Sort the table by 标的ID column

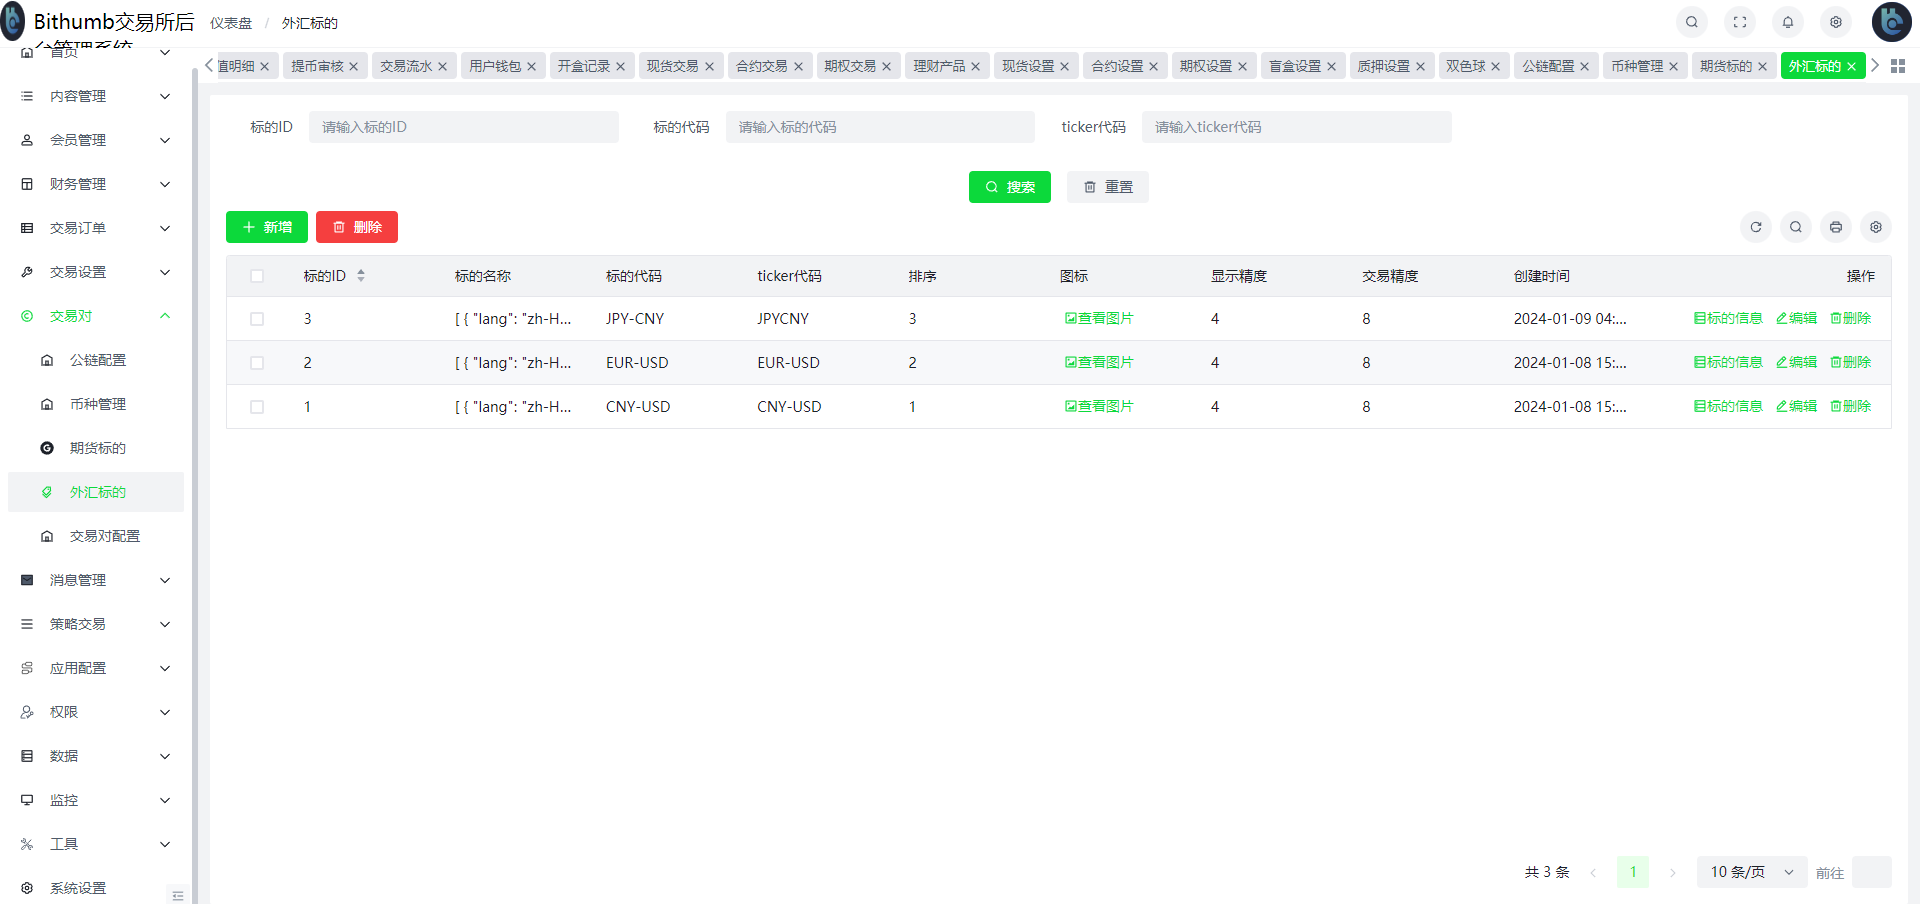coord(361,276)
